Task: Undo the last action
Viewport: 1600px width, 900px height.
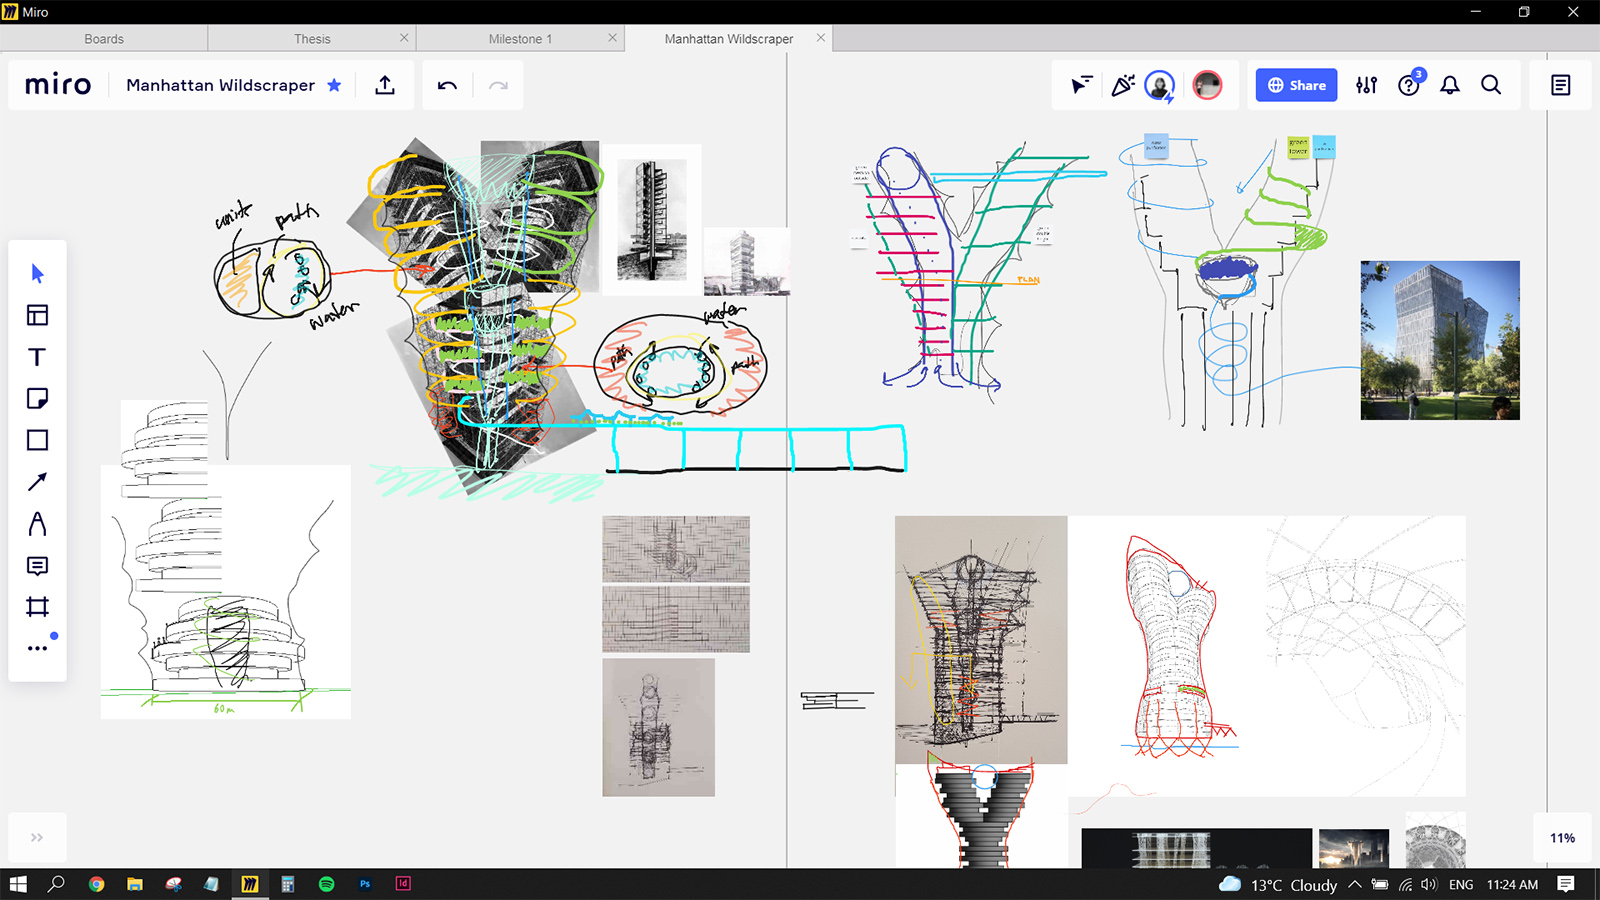Action: [x=447, y=85]
